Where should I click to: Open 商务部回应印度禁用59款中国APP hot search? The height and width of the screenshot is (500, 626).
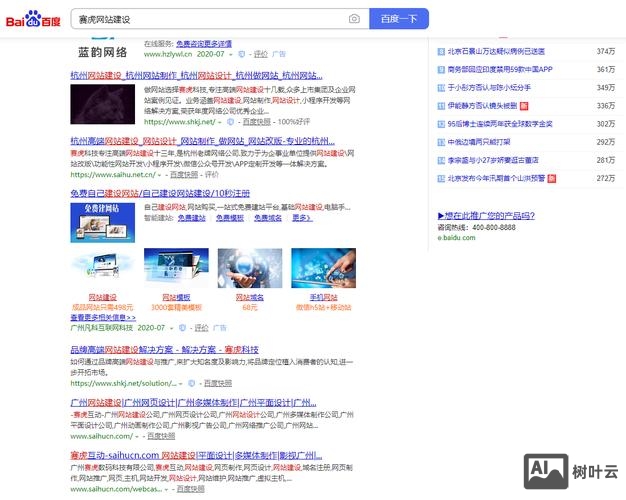pyautogui.click(x=500, y=69)
